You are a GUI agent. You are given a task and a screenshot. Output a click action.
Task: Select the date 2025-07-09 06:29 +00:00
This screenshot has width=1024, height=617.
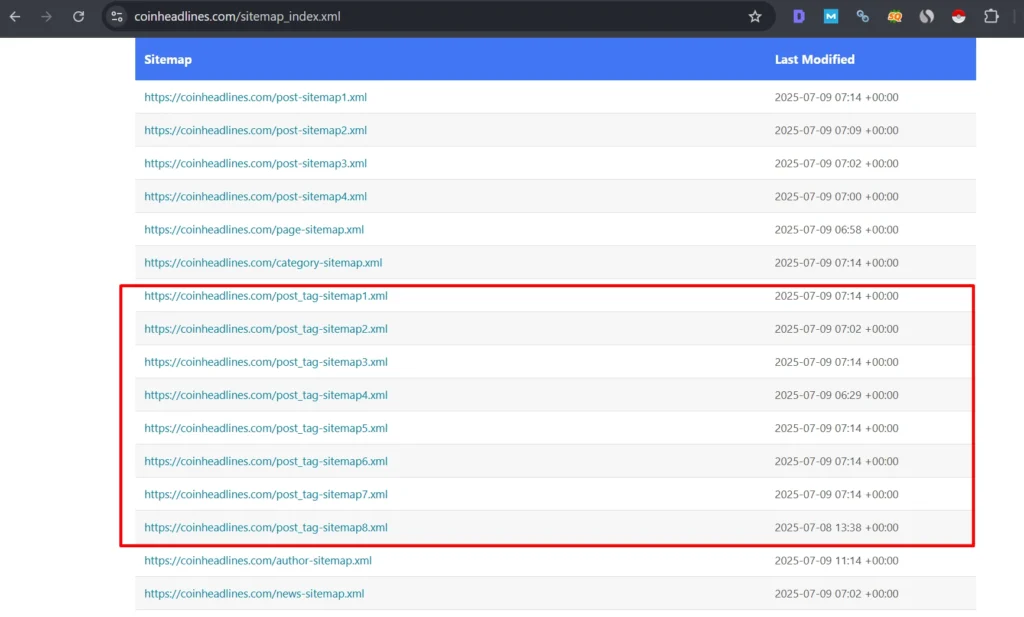coord(837,395)
